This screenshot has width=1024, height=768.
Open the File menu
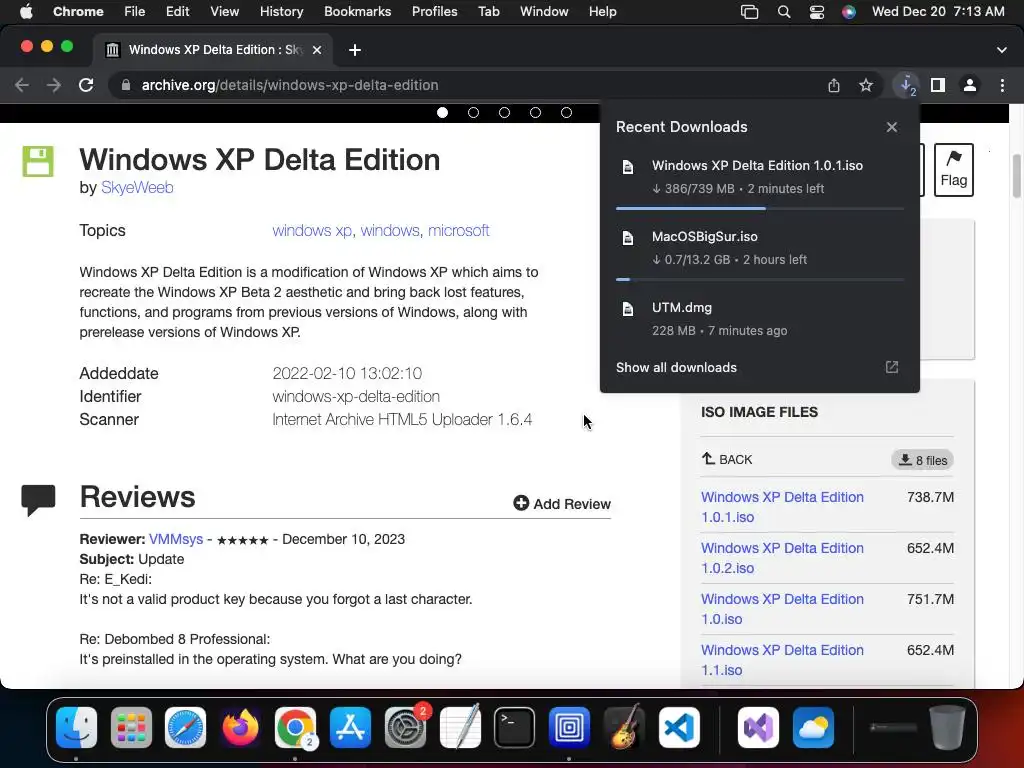(135, 11)
